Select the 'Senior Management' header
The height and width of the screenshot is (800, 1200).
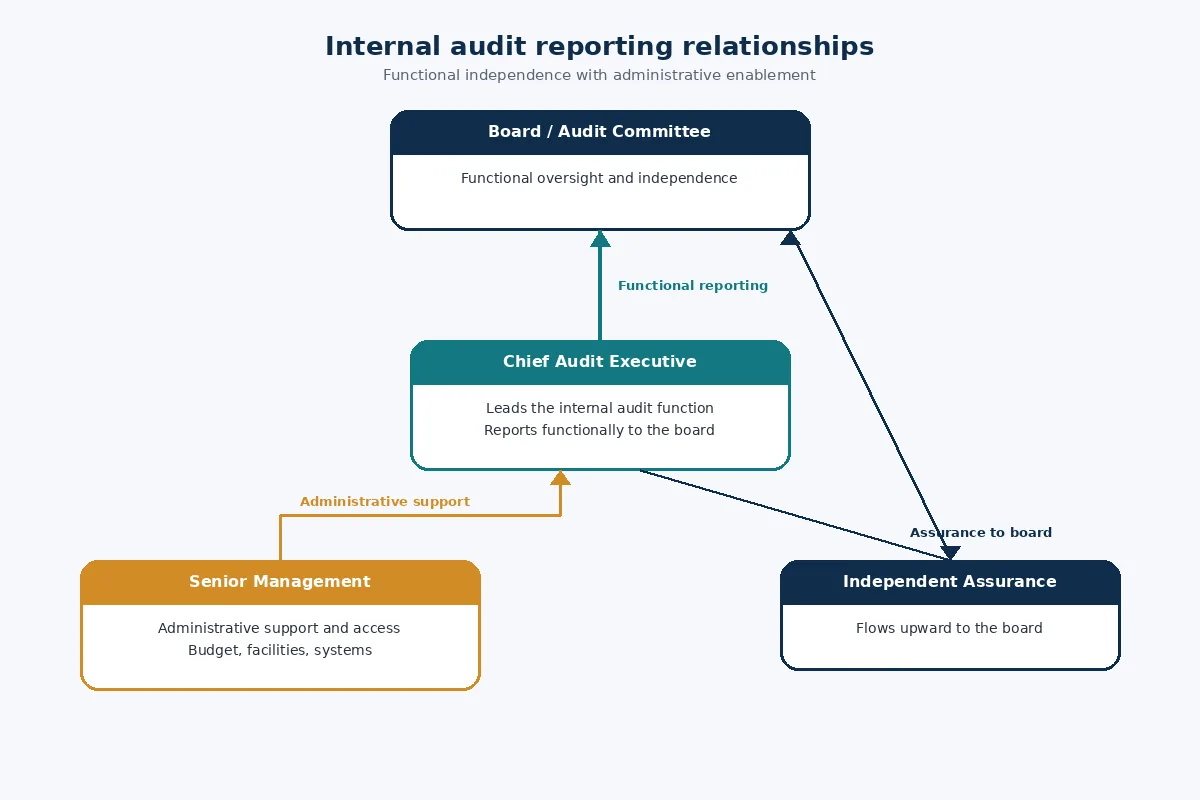click(x=280, y=582)
